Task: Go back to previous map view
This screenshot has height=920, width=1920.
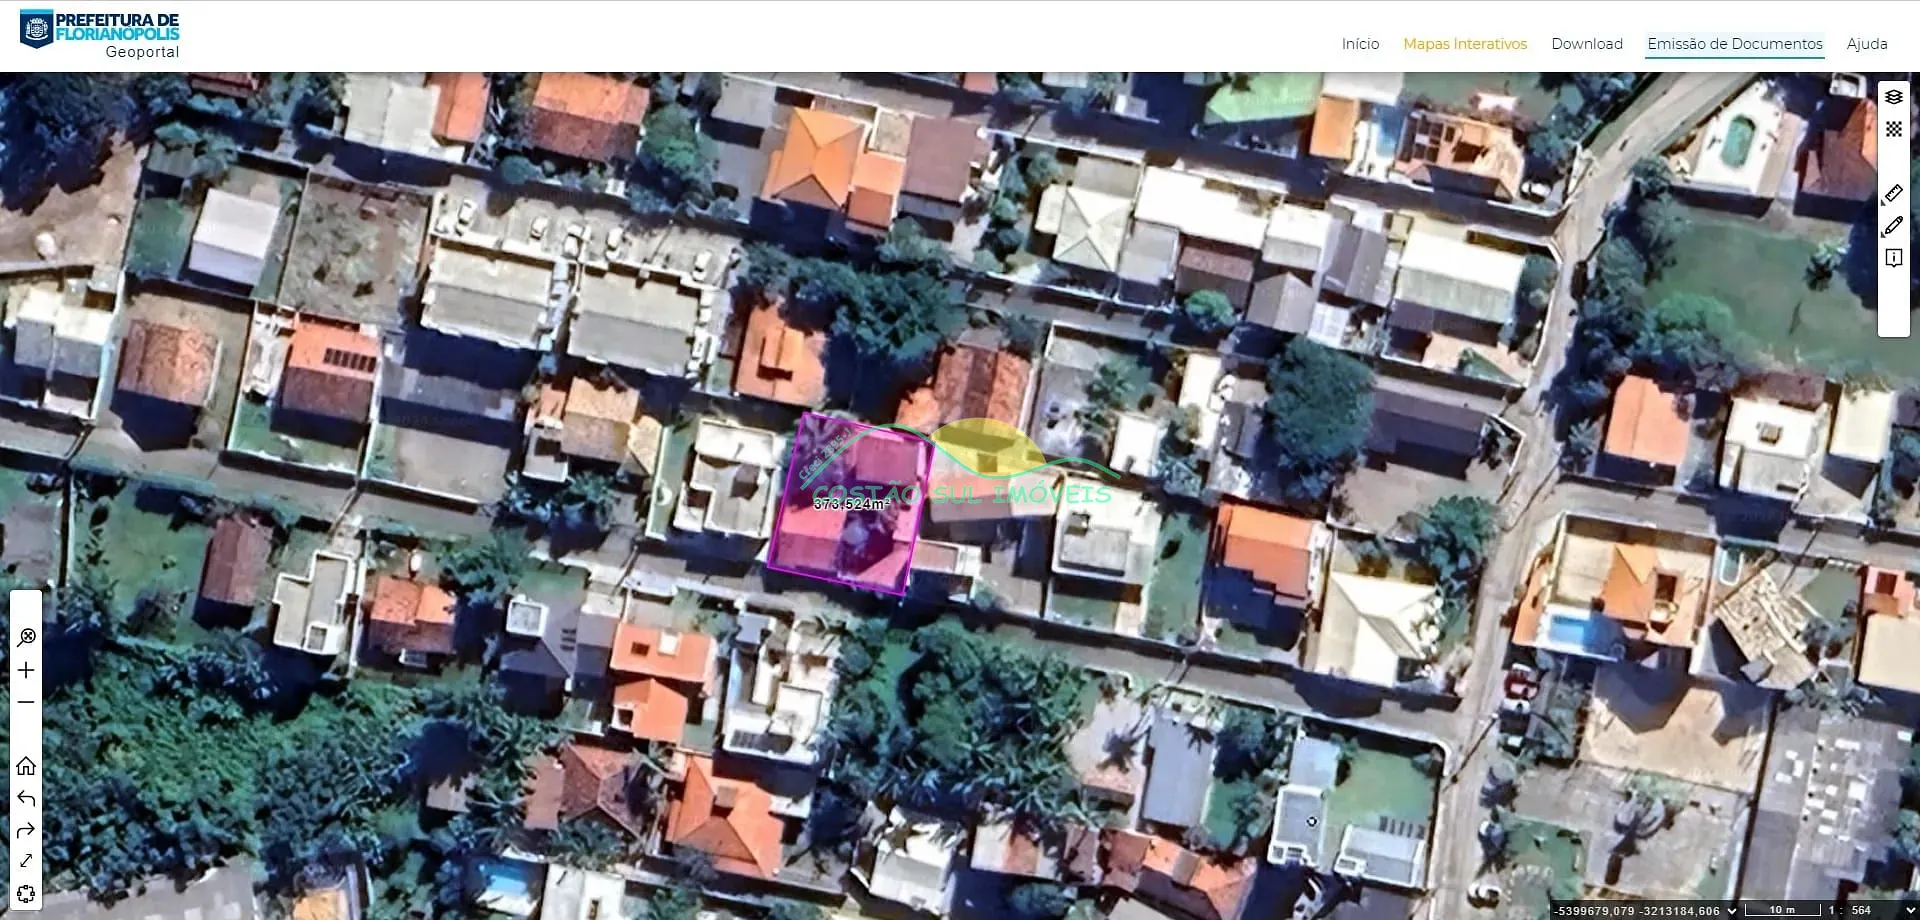Action: tap(26, 798)
